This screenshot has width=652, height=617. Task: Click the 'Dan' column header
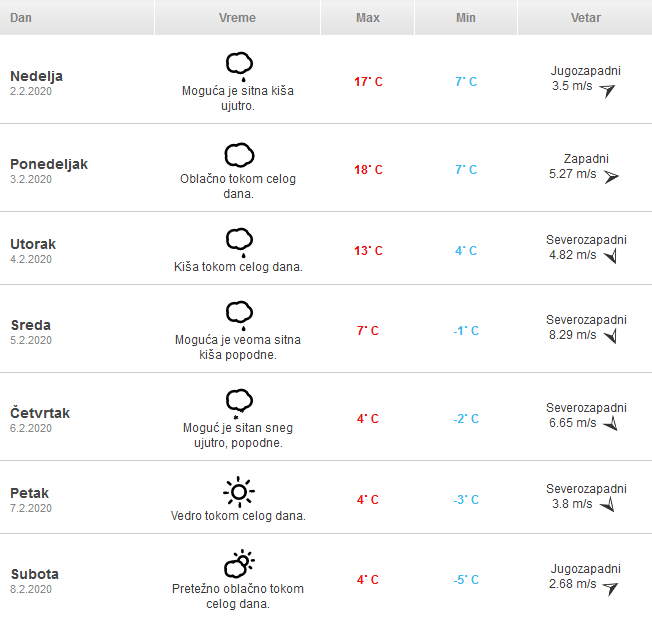click(x=20, y=19)
